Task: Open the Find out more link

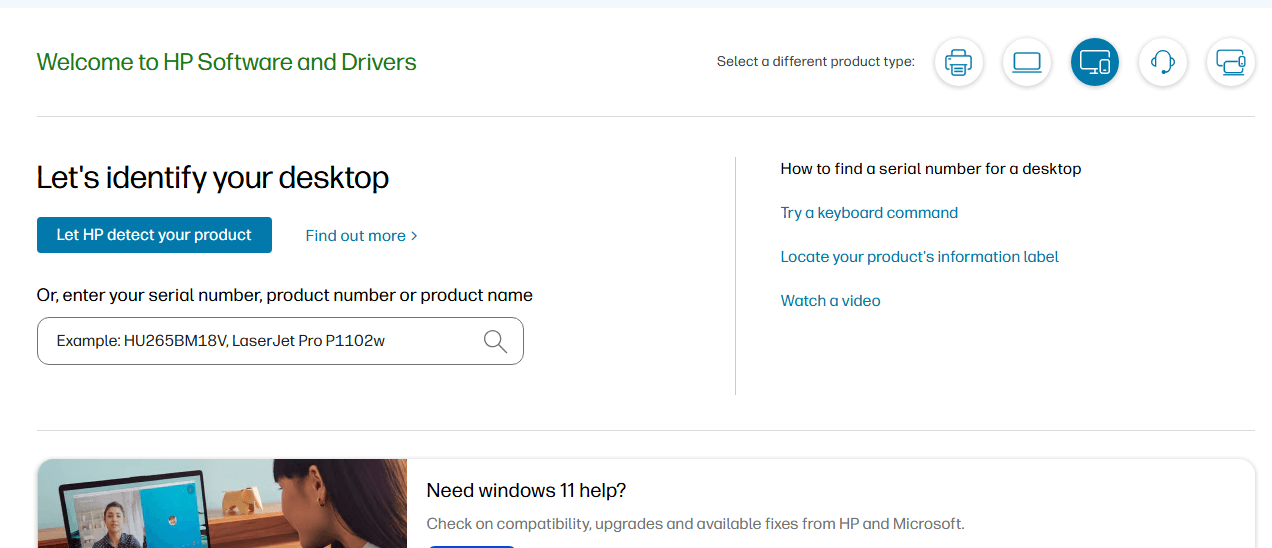Action: coord(361,236)
